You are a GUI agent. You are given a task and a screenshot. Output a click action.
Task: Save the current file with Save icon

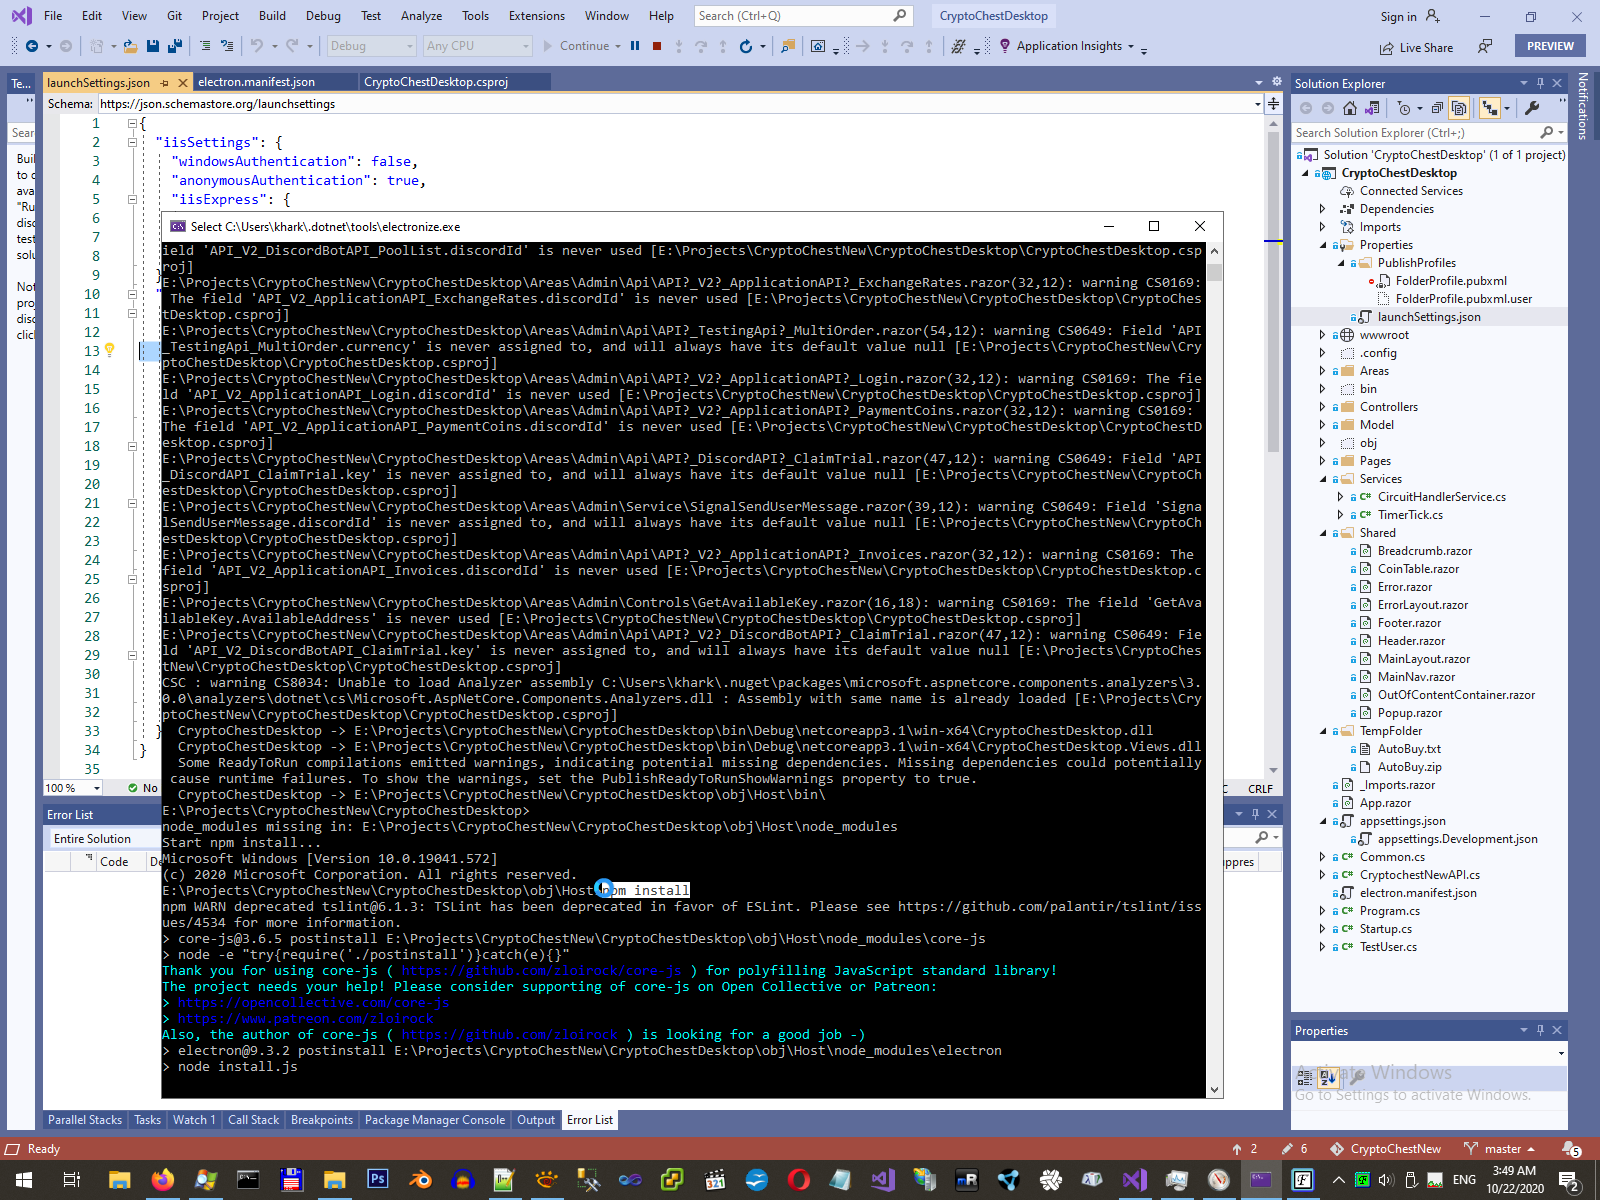coord(153,46)
